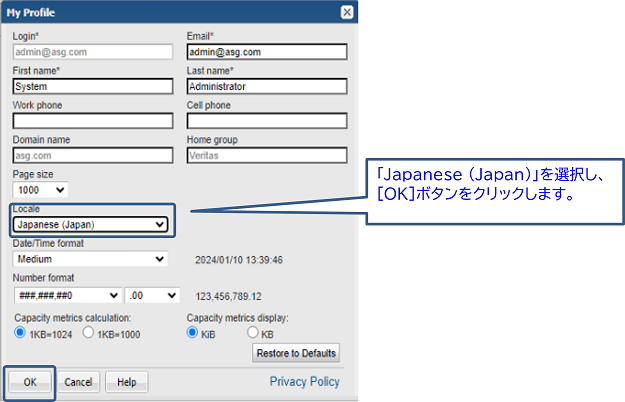Open the Privacy Policy link
This screenshot has width=625, height=402.
pos(304,382)
